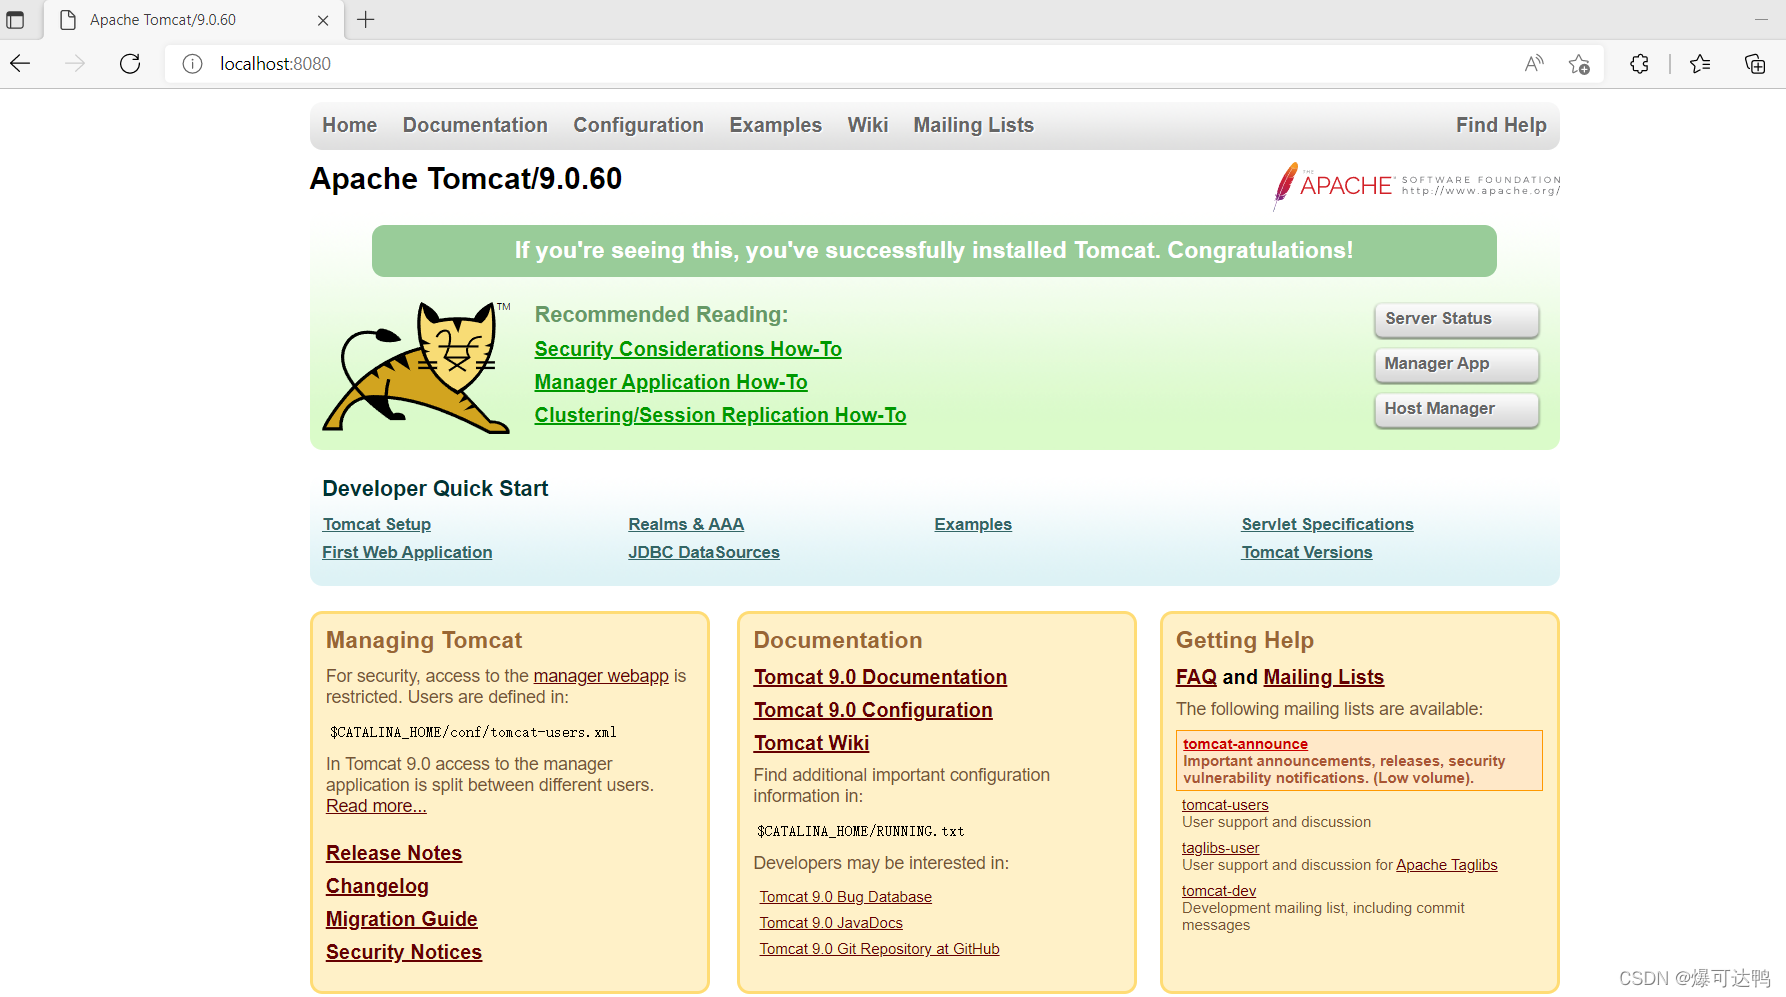Open Tomcat 9.0 Git Repository at GitHub
The height and width of the screenshot is (997, 1786).
click(879, 949)
